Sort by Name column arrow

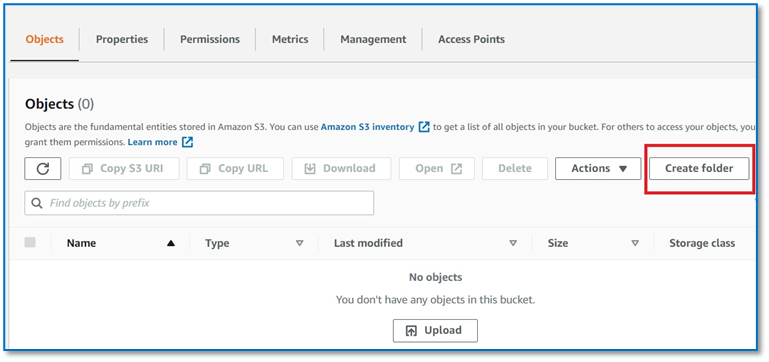click(x=171, y=243)
